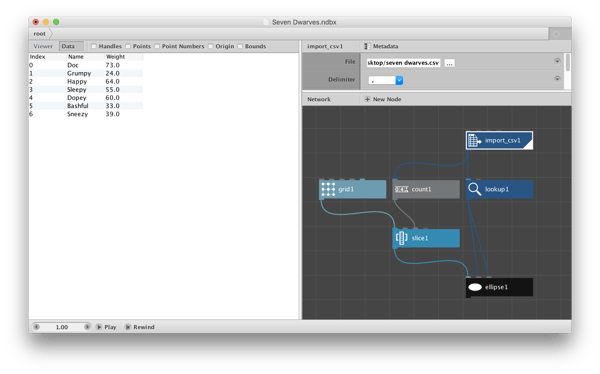Increment the frame number stepper arrow

tap(87, 327)
